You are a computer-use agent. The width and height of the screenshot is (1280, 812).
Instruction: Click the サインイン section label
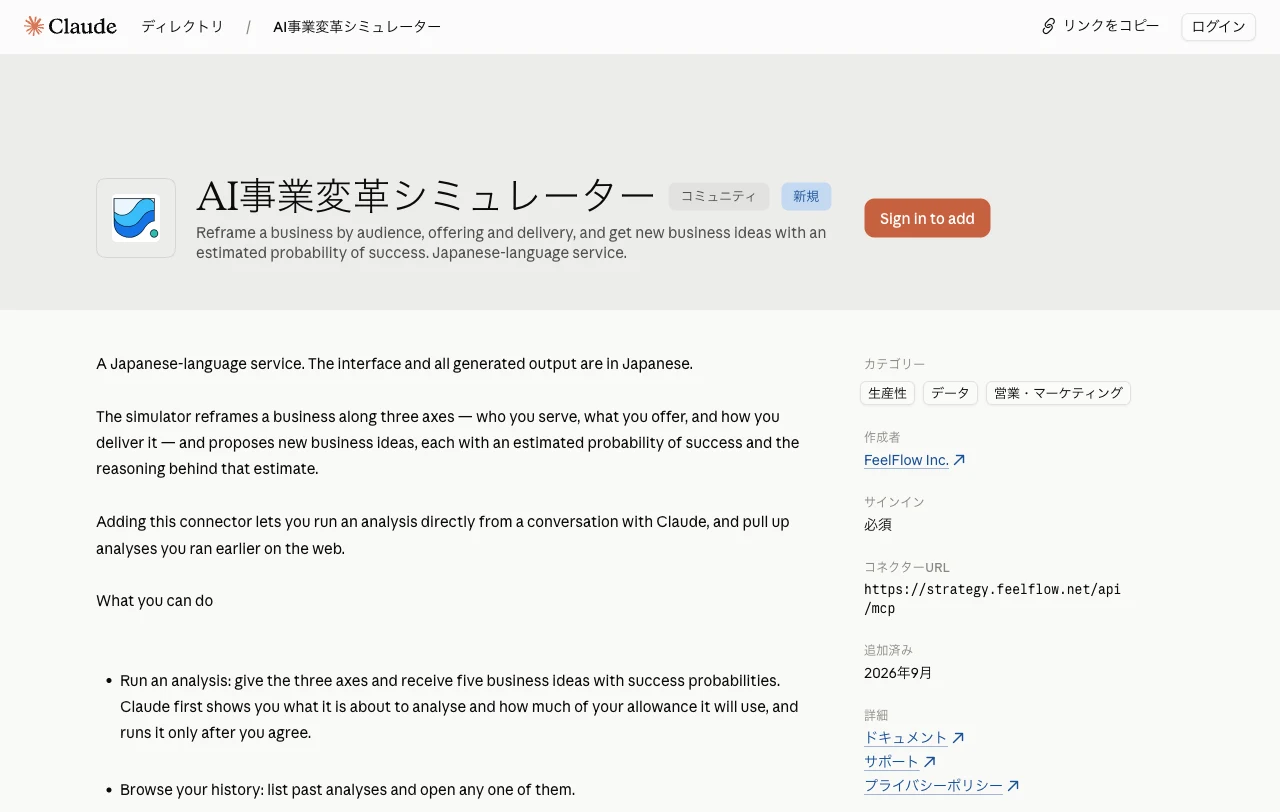[894, 502]
